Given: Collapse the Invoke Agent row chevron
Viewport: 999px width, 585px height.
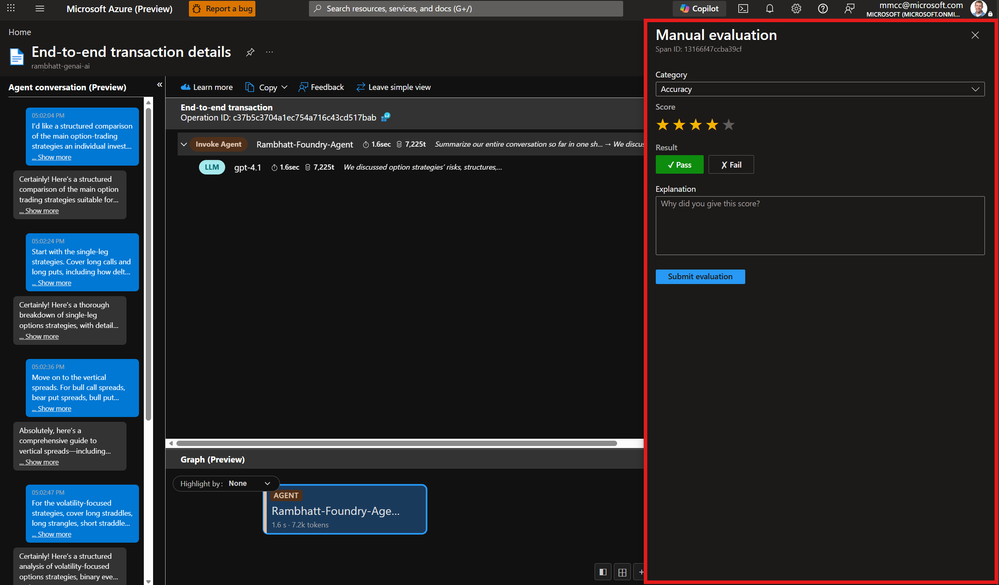Looking at the screenshot, I should tap(183, 145).
